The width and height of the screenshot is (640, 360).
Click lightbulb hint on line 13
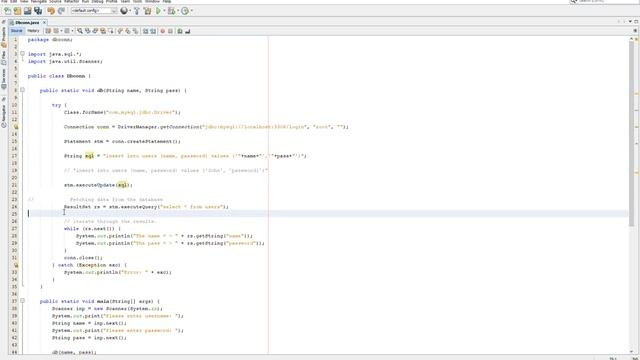point(16,127)
